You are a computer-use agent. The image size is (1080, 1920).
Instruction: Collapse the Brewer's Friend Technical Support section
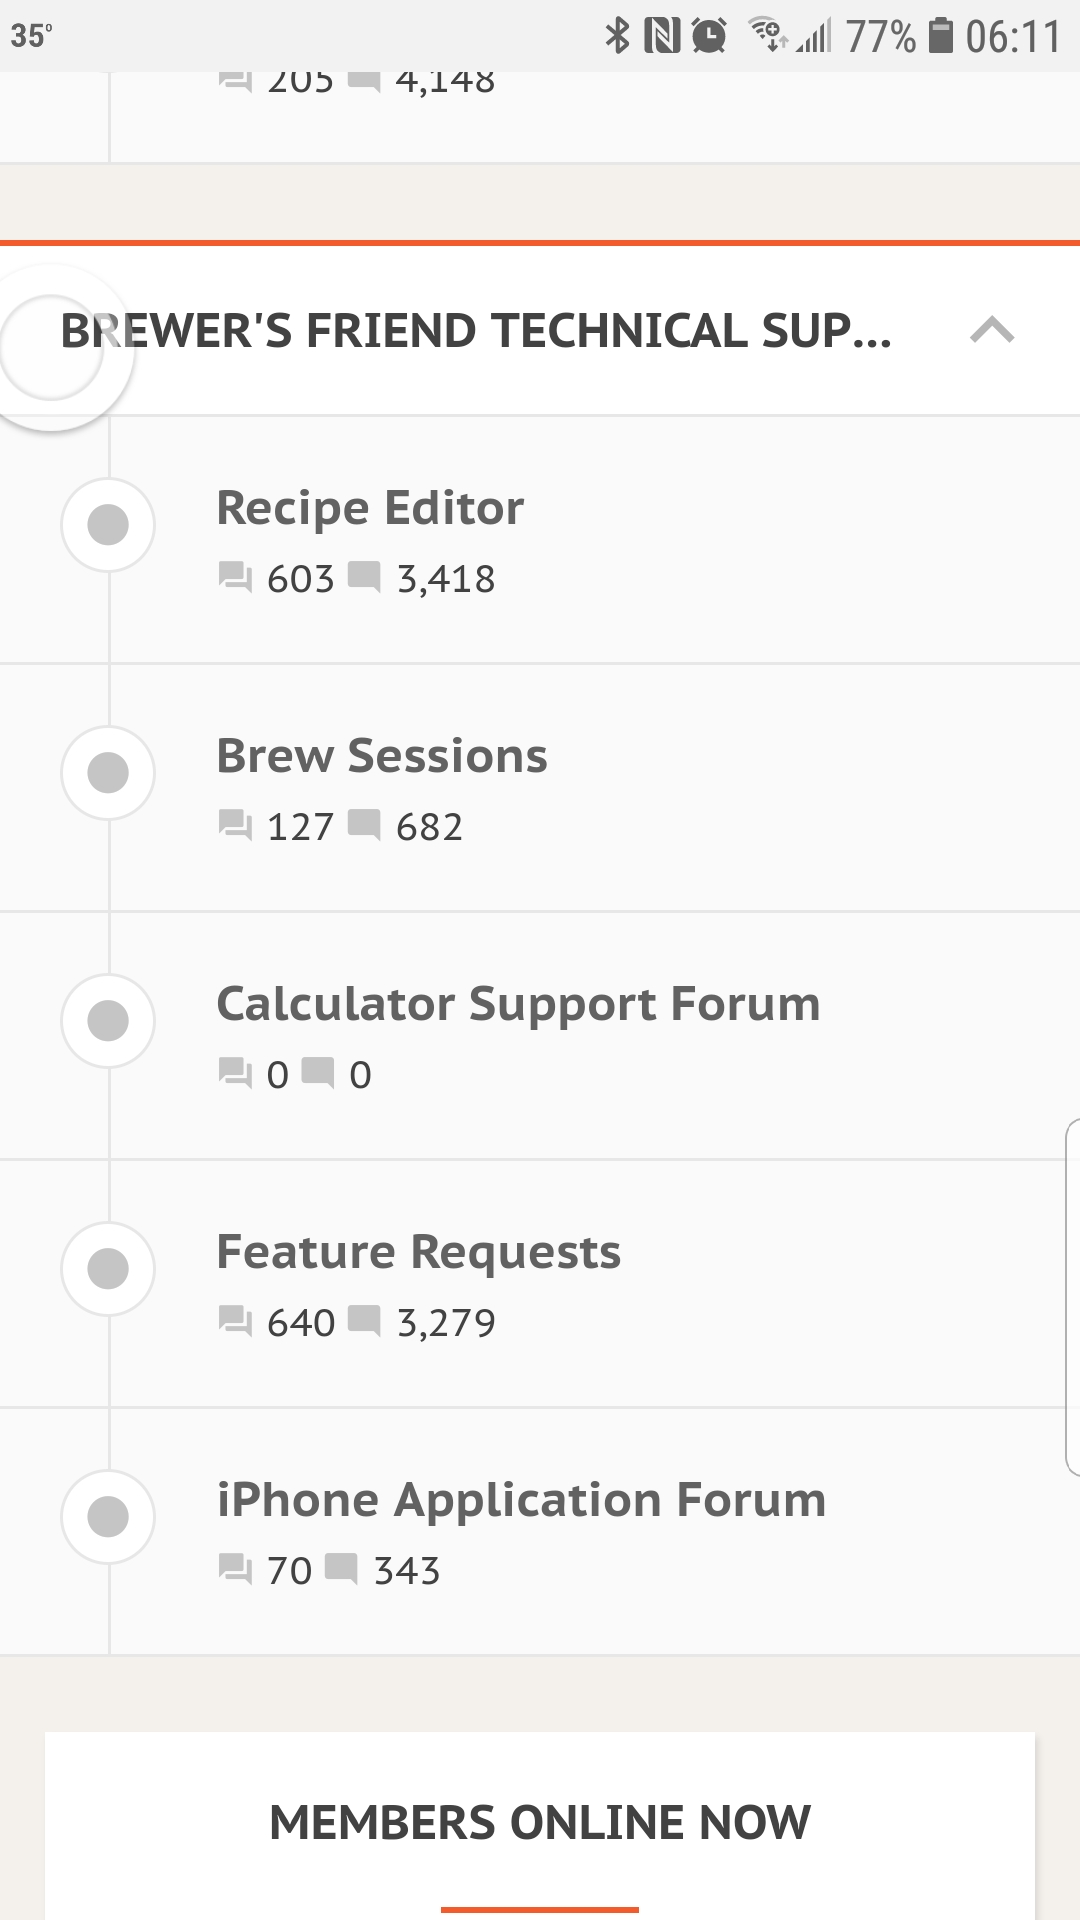992,330
